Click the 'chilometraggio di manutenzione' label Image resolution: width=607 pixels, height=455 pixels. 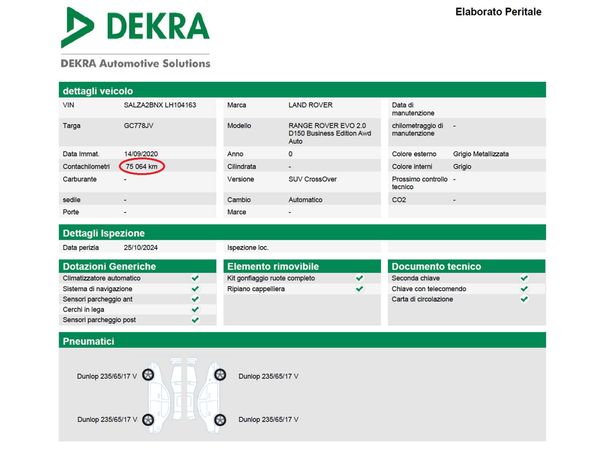point(417,129)
